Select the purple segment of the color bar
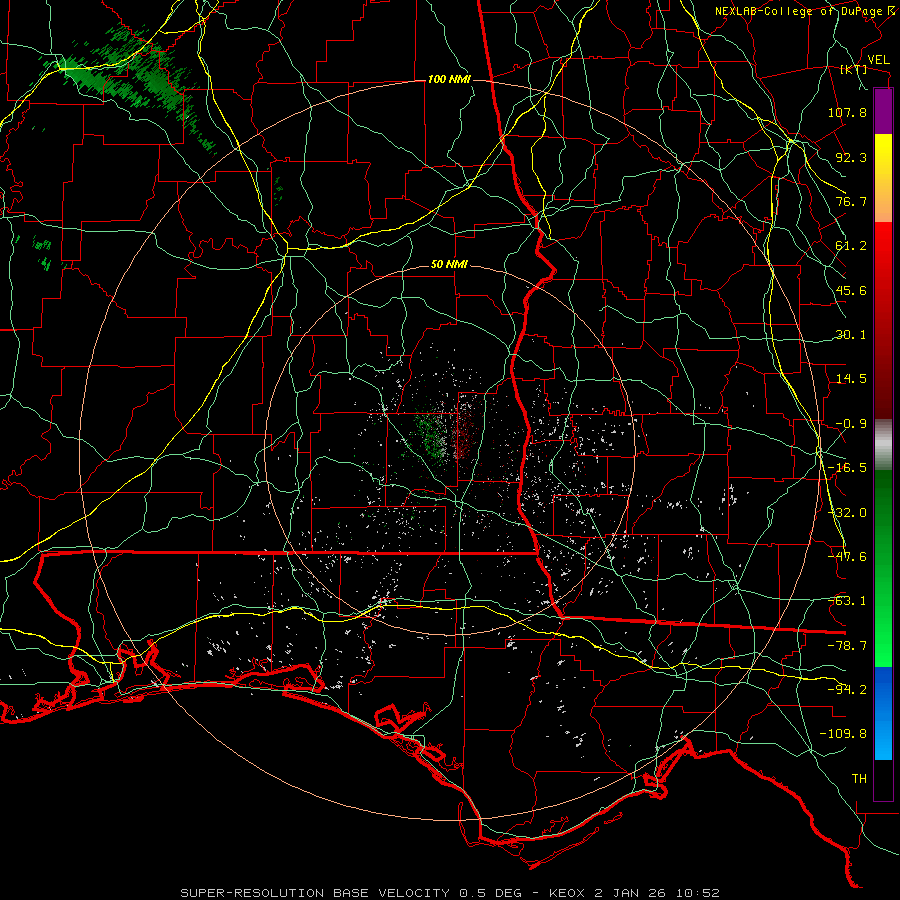The height and width of the screenshot is (900, 900). [x=883, y=111]
